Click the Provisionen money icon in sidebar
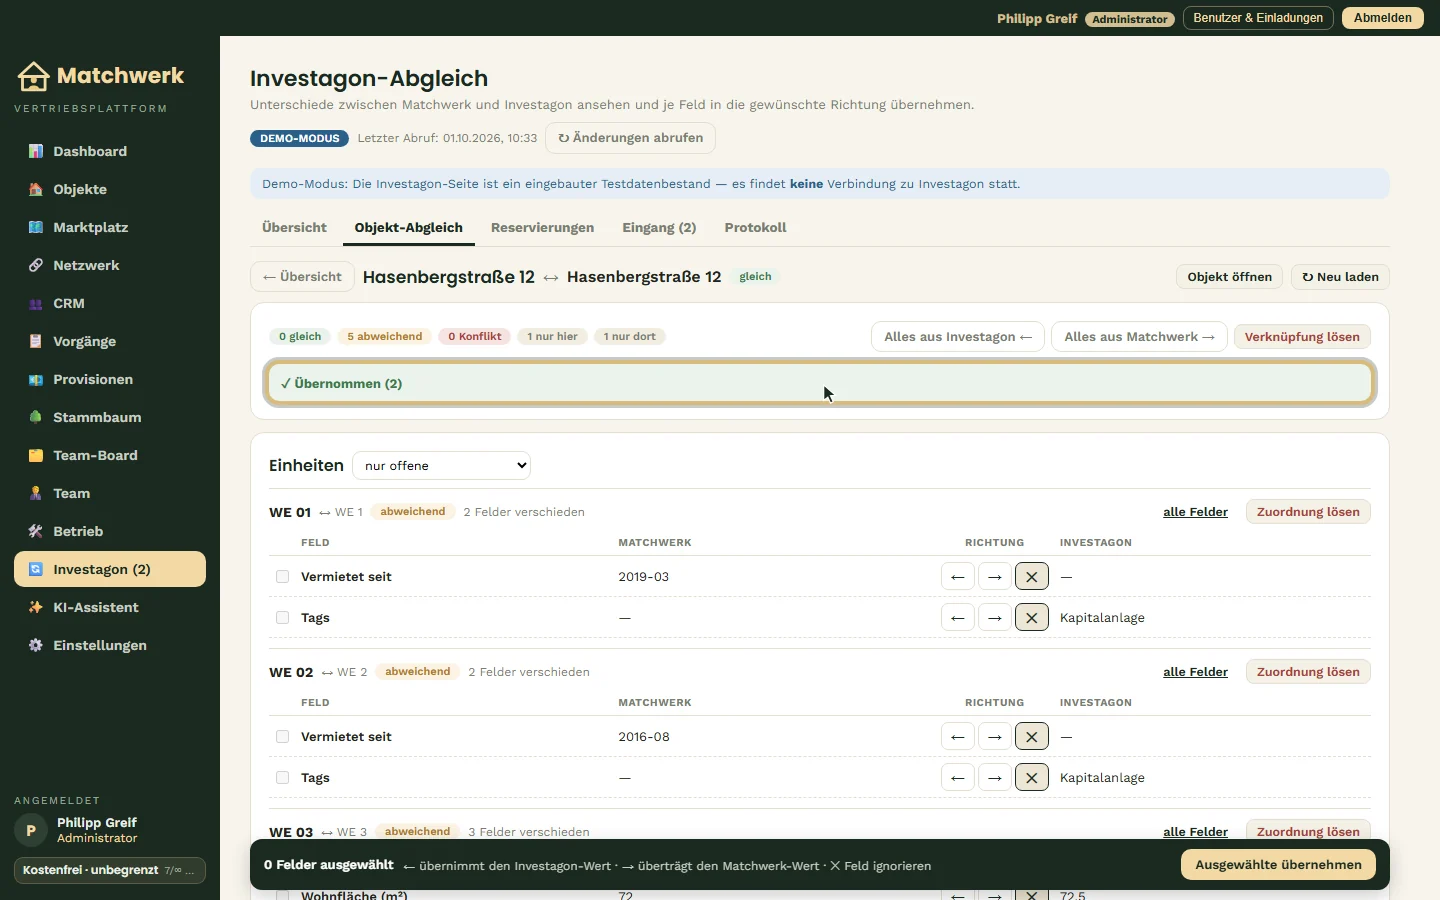Screen dimensions: 1440x900 (x=36, y=379)
